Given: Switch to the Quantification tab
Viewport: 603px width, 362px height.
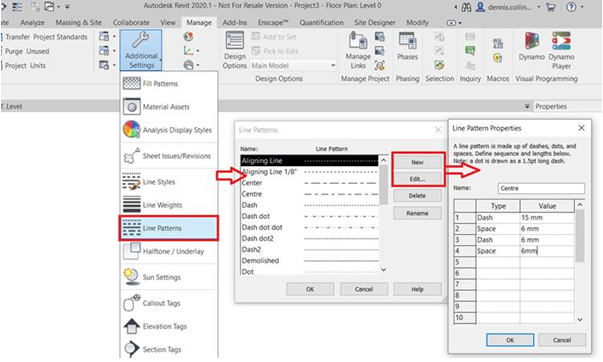Looking at the screenshot, I should pyautogui.click(x=321, y=23).
